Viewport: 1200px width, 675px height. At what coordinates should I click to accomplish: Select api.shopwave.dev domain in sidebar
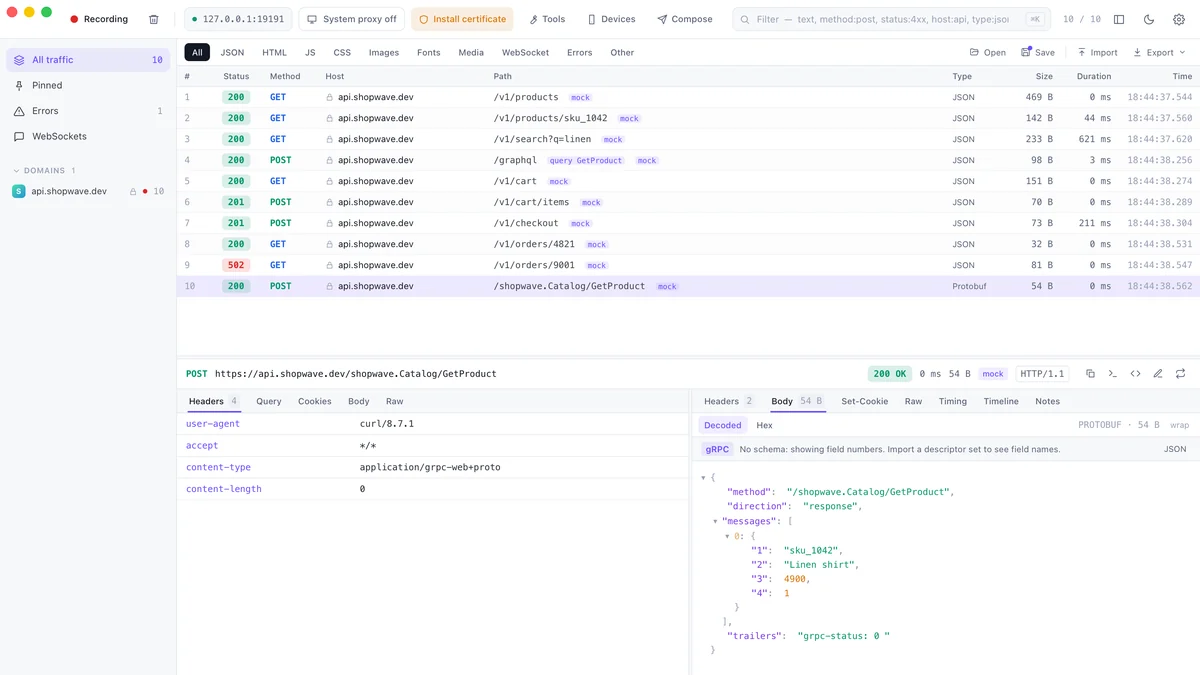[x=88, y=191]
